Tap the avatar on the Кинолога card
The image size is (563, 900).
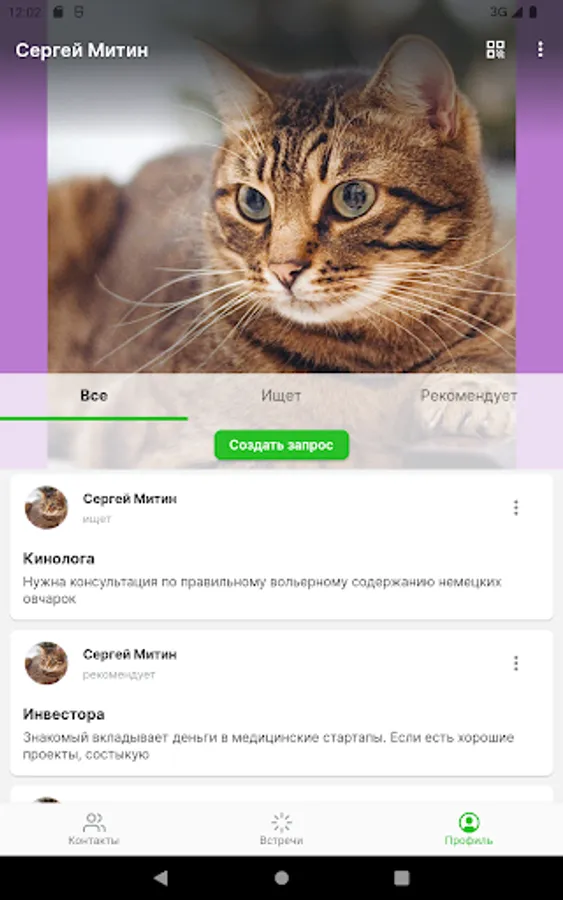[46, 507]
